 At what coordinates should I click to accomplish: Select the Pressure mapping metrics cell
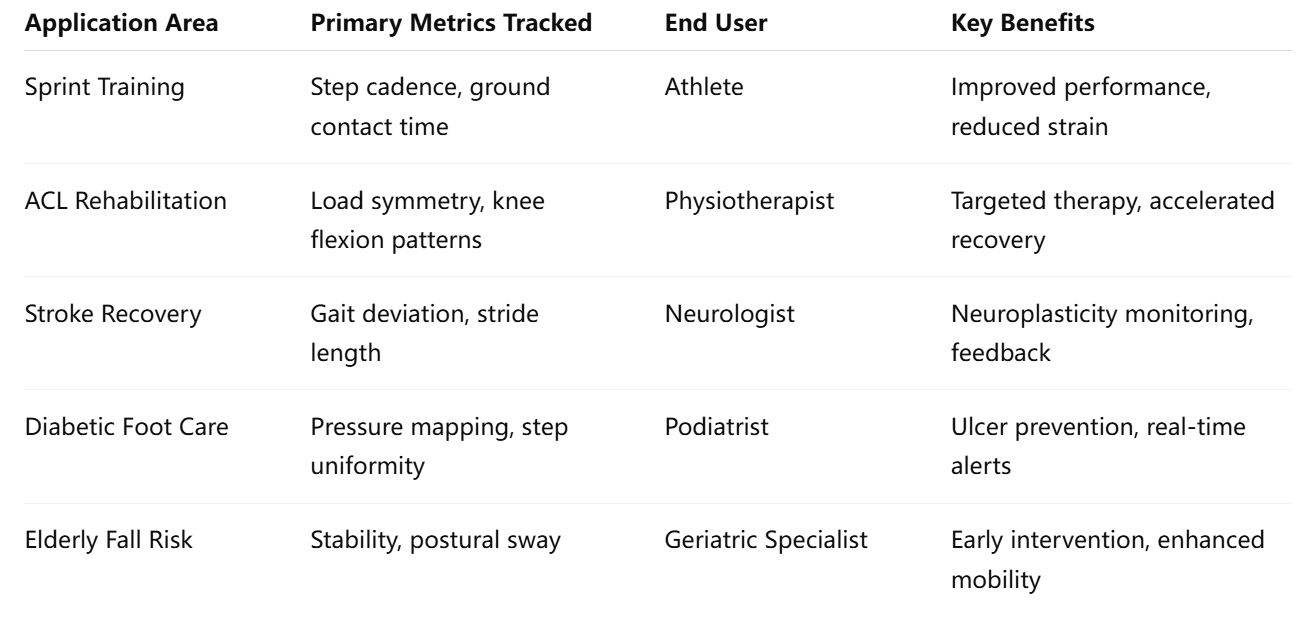pos(440,446)
